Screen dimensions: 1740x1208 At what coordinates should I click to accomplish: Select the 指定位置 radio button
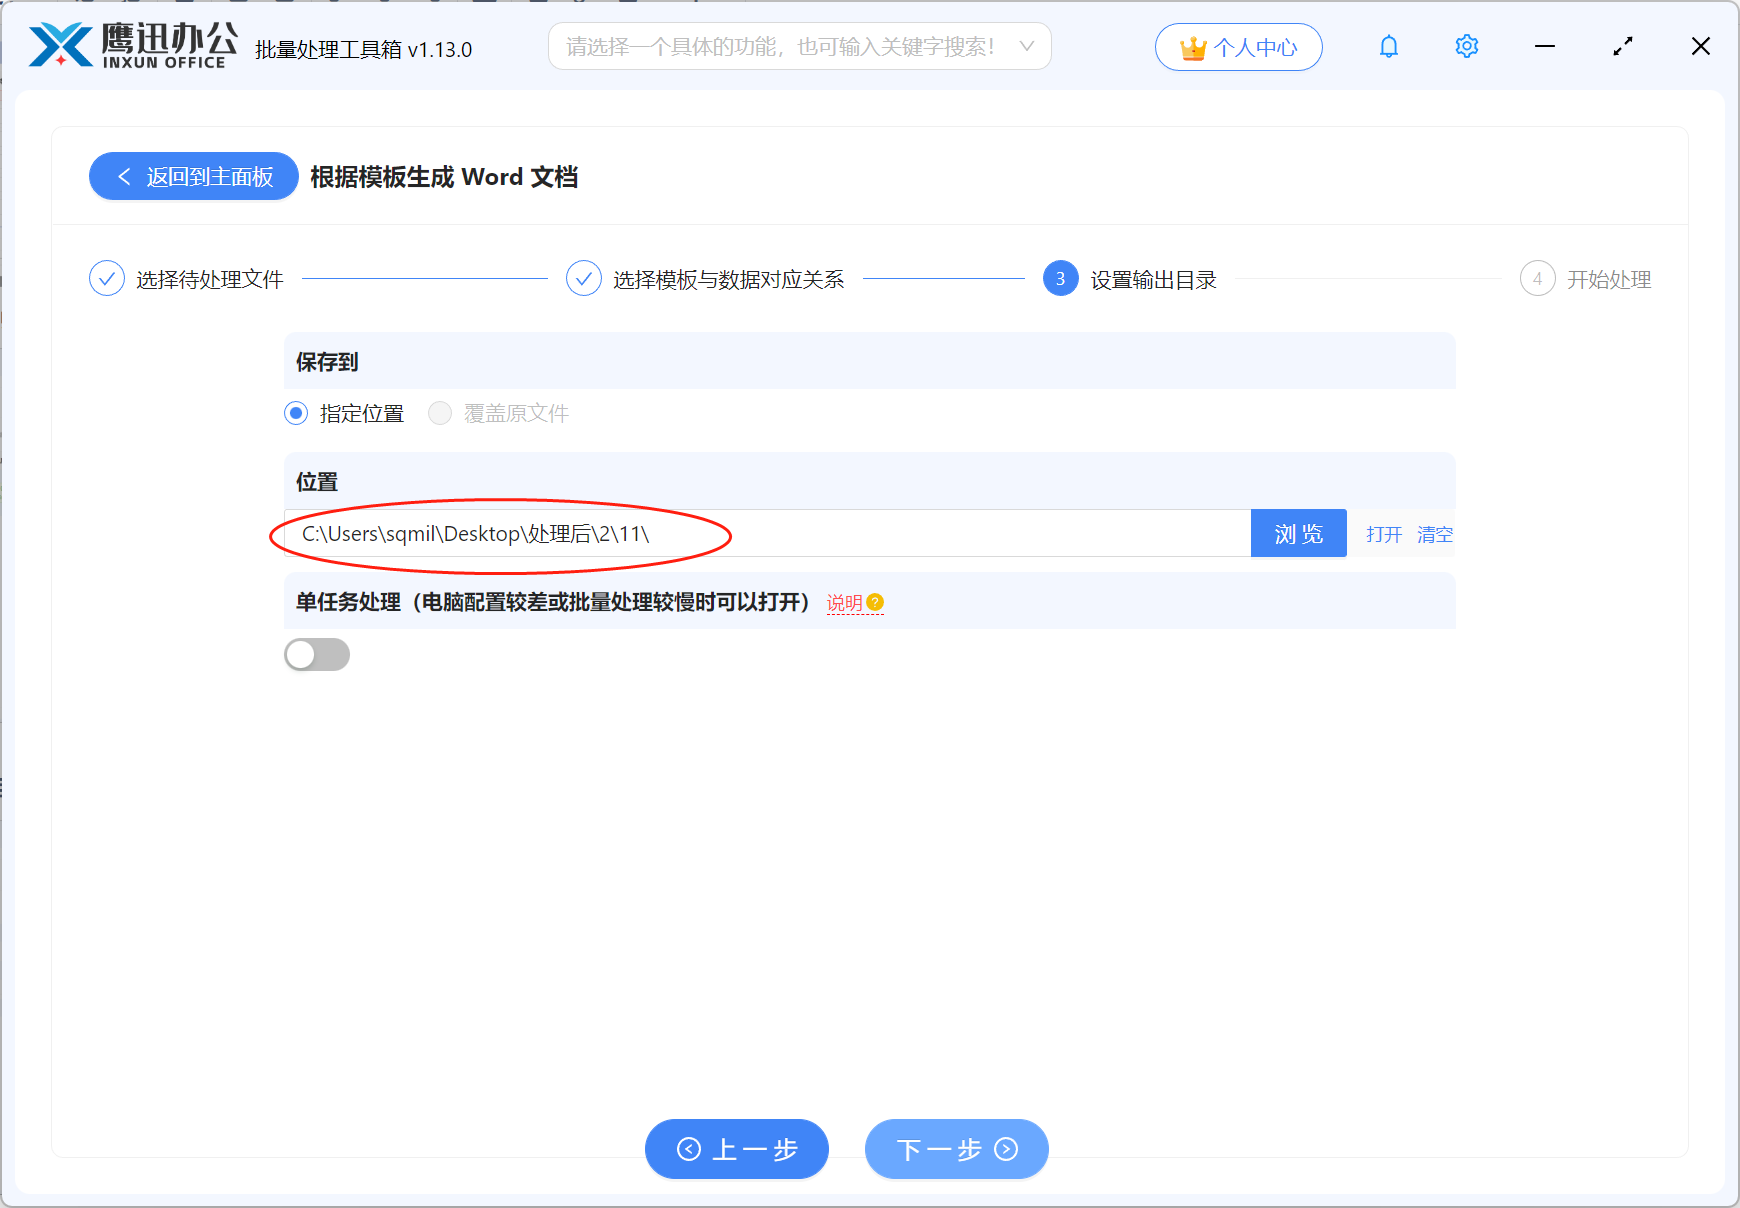[x=296, y=413]
